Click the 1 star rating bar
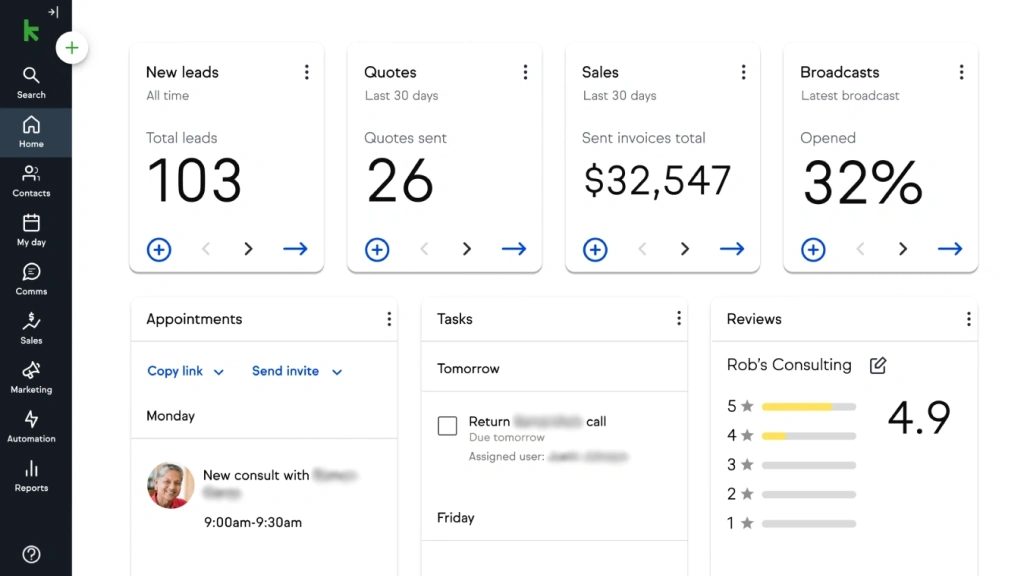The image size is (1024, 576). coord(808,524)
